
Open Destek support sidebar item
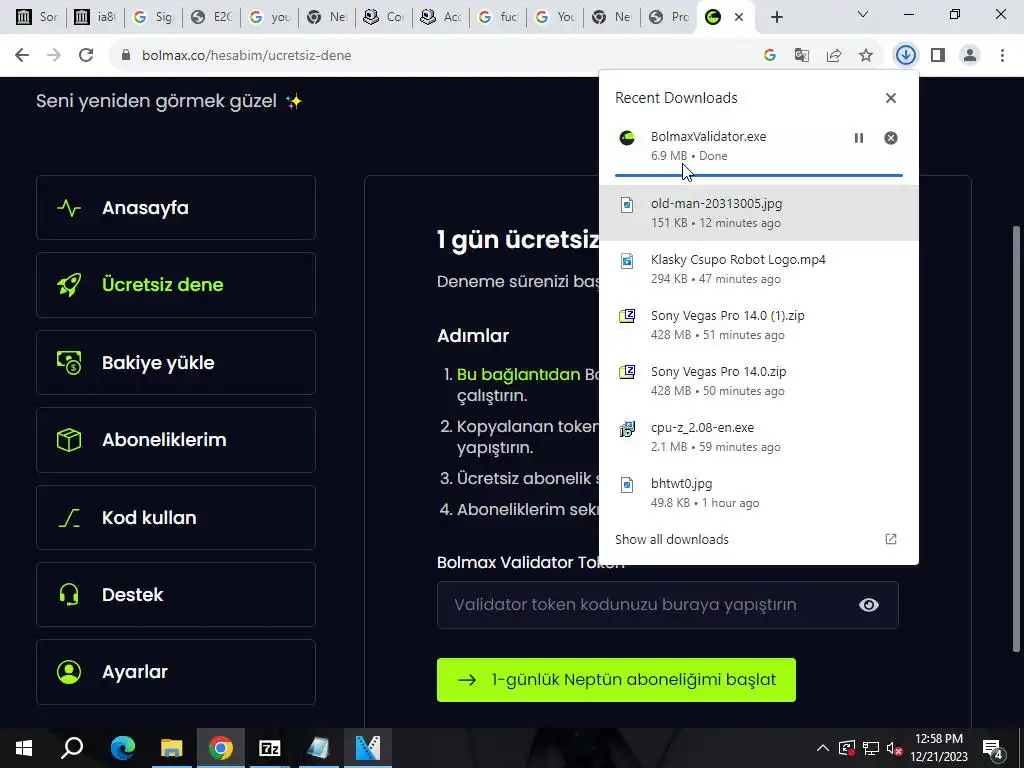(x=176, y=594)
